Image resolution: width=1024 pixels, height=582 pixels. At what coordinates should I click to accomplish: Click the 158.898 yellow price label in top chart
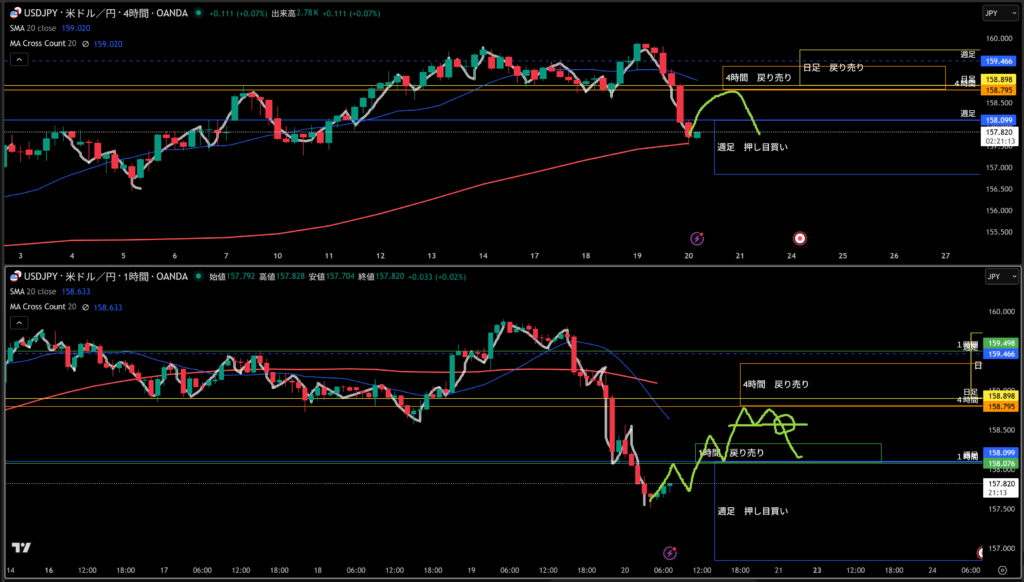[1000, 79]
